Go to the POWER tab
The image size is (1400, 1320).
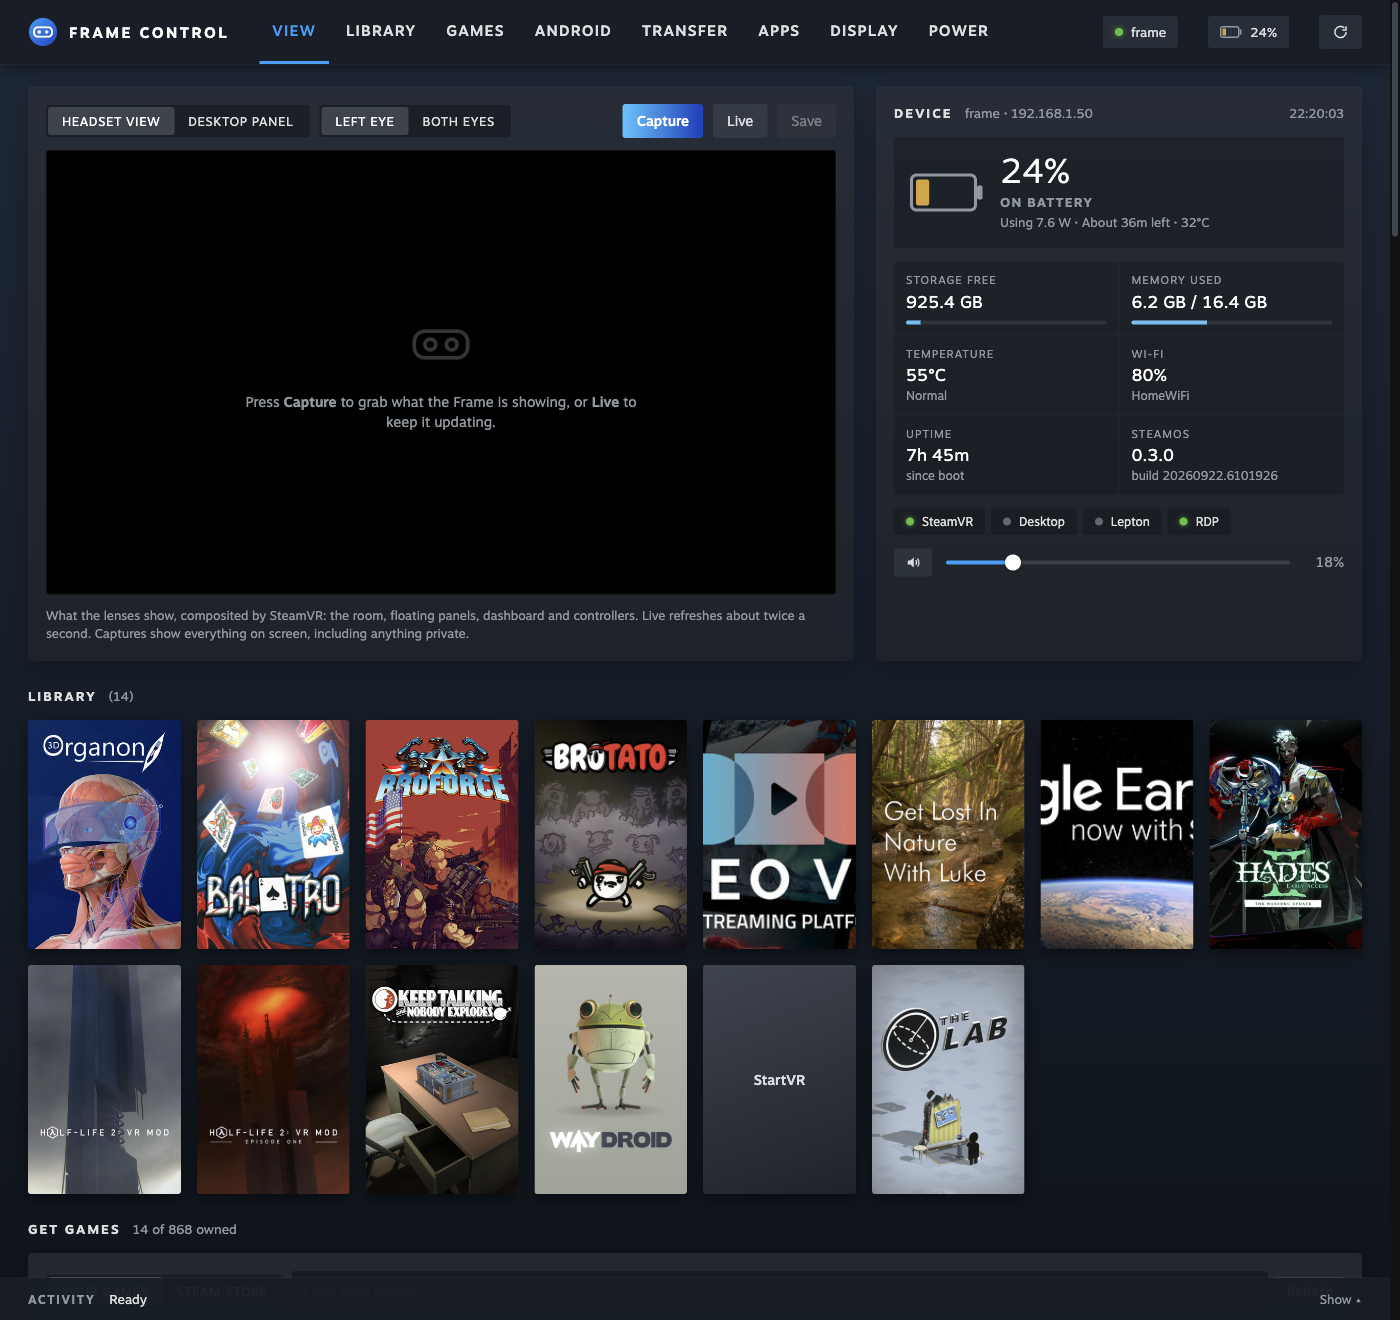click(x=958, y=31)
